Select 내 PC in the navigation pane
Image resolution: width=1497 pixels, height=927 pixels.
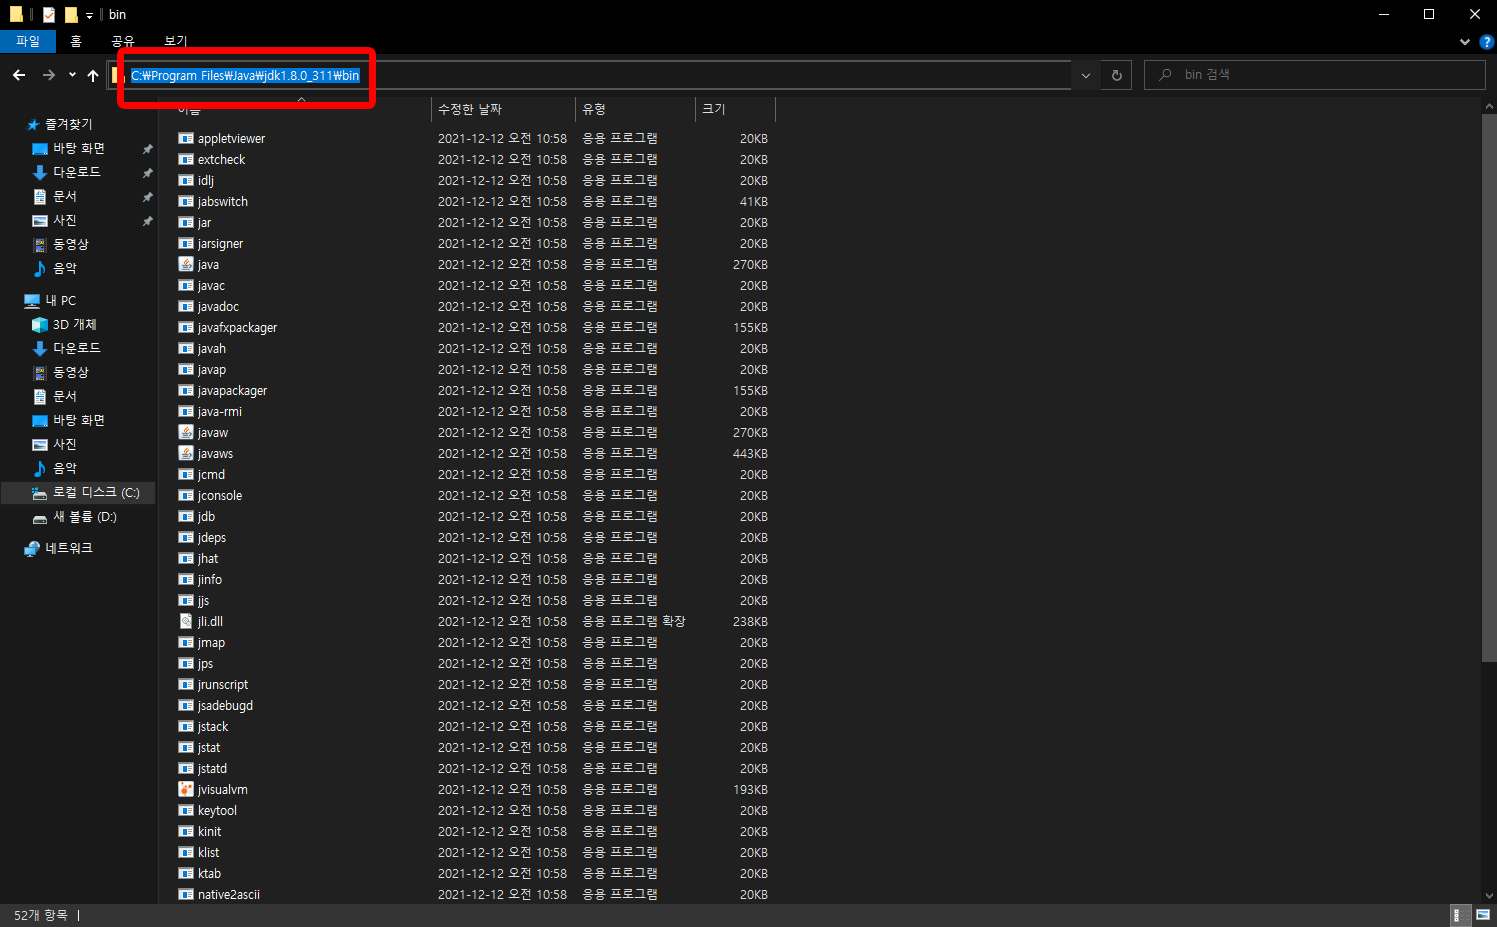(x=60, y=300)
